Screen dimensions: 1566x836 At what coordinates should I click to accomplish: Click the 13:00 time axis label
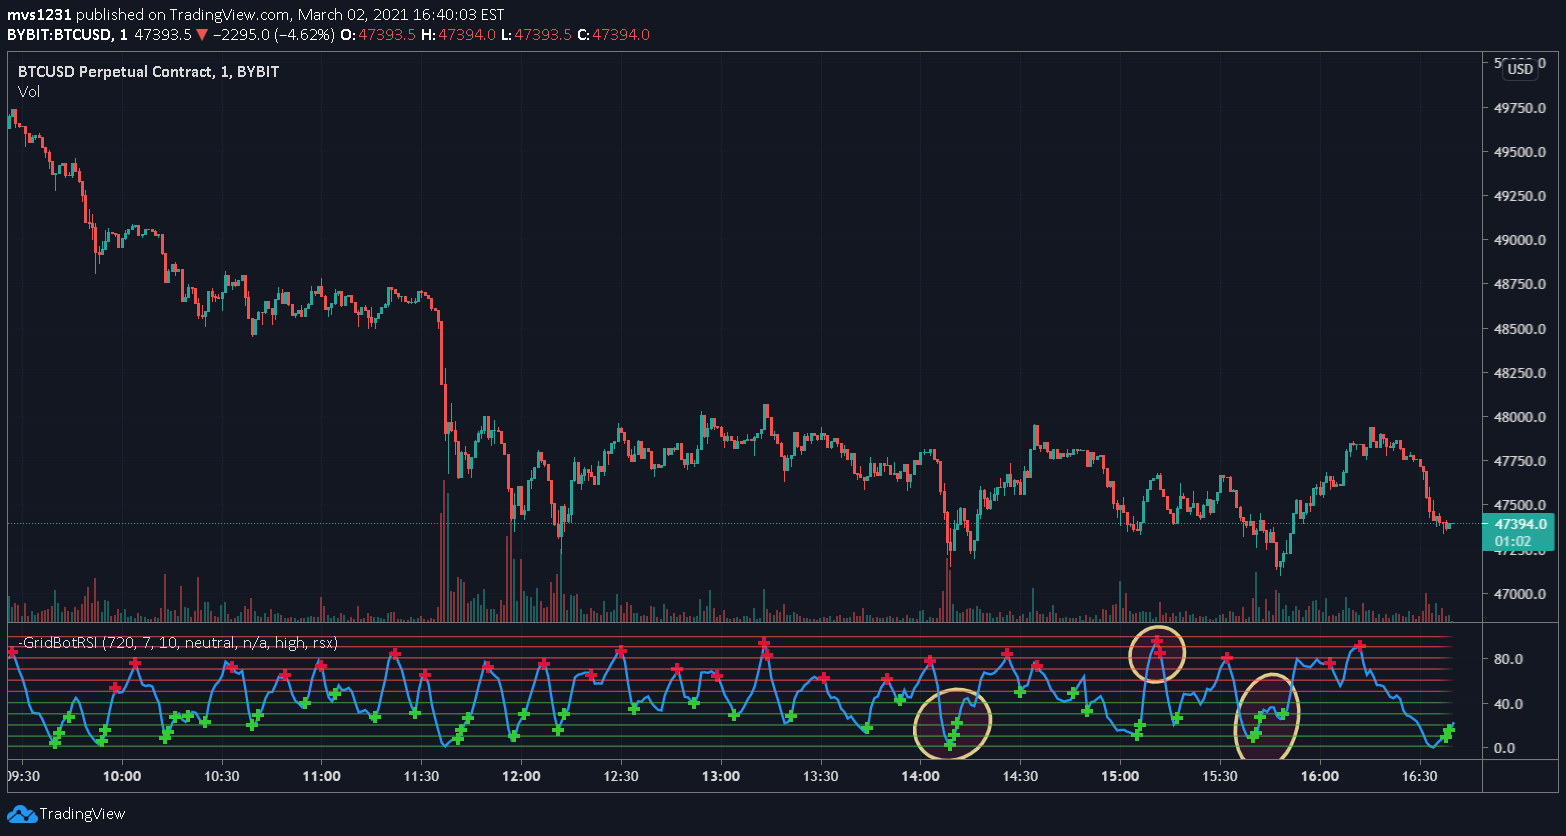click(721, 775)
